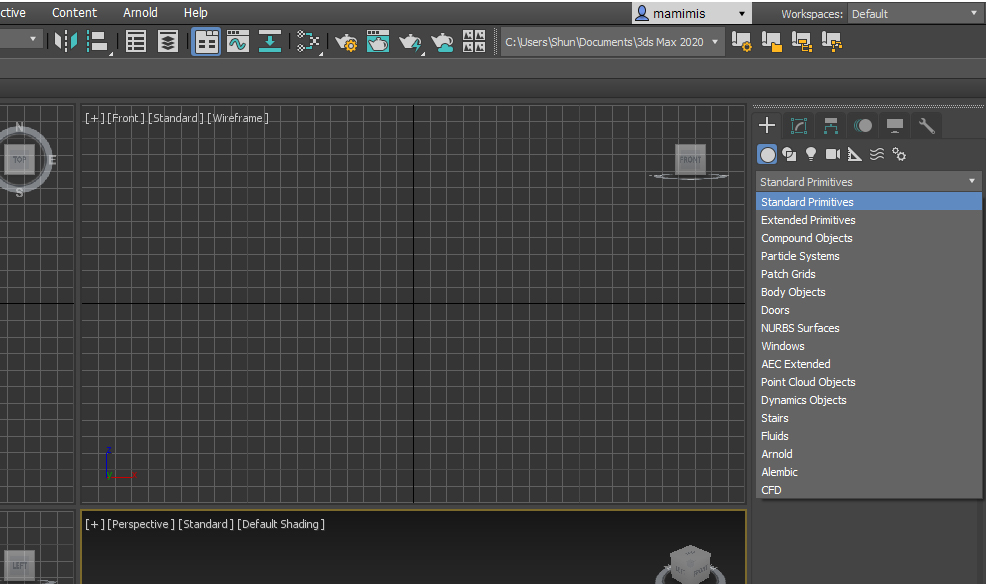
Task: Click the Front ViewCube face
Action: tap(691, 160)
